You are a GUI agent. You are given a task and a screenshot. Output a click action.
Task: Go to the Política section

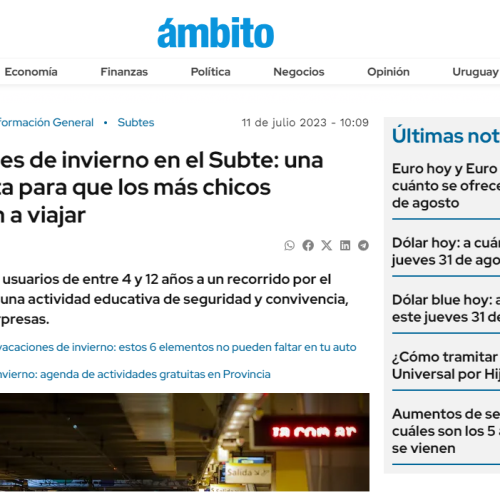(x=210, y=72)
